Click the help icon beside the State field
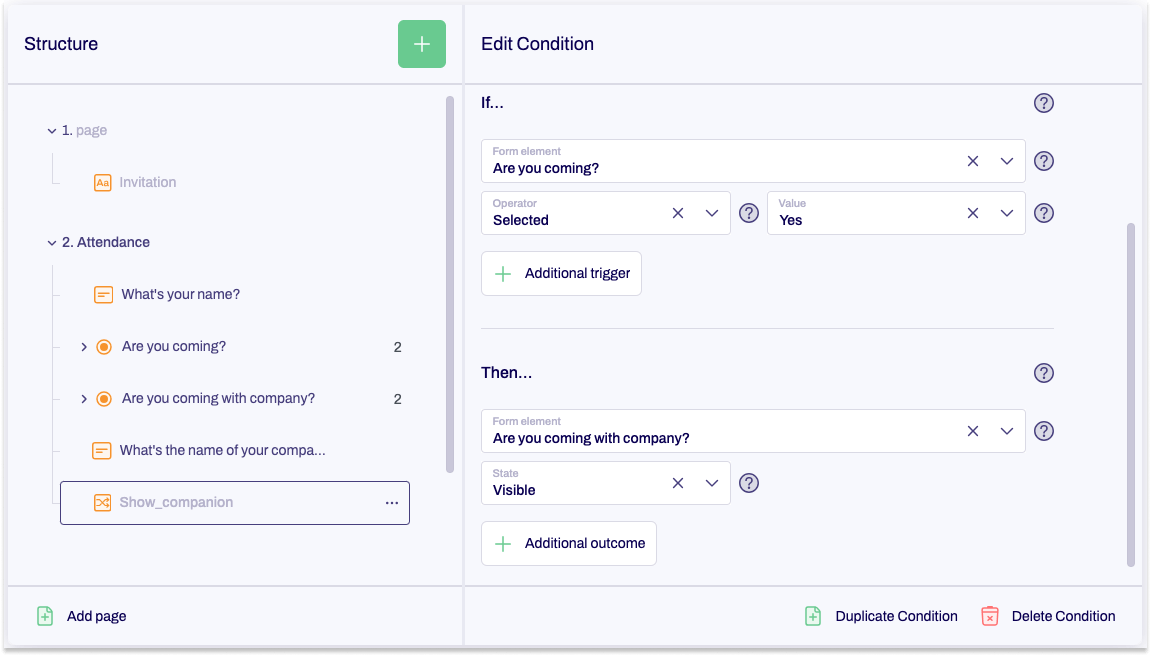The width and height of the screenshot is (1151, 656). point(749,483)
